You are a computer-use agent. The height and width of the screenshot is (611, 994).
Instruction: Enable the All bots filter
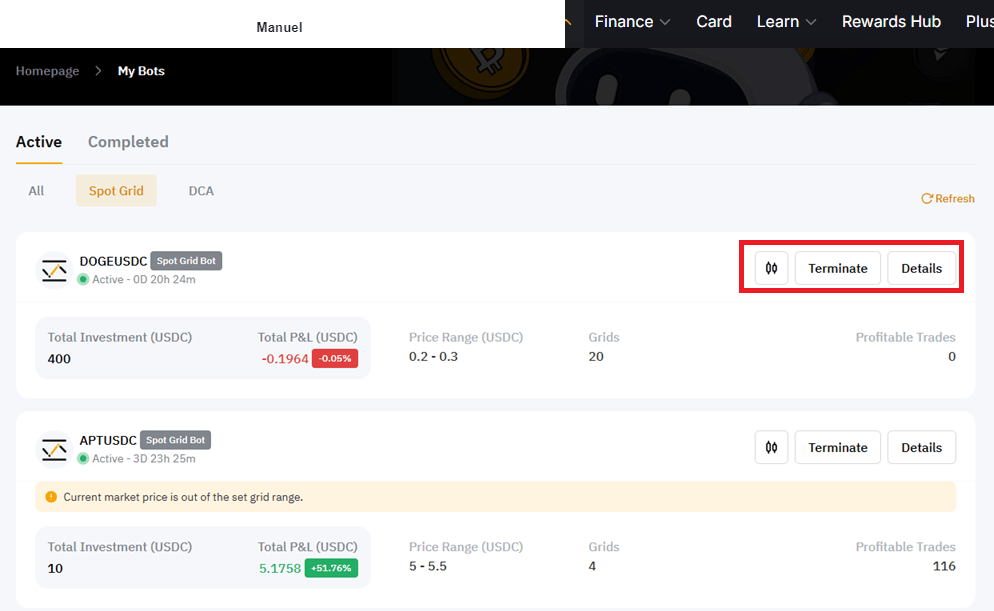[x=36, y=190]
